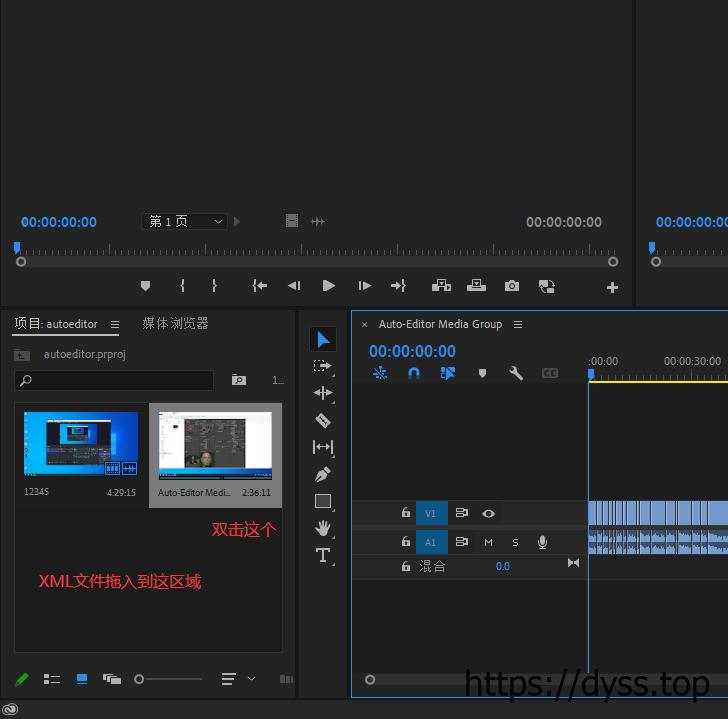The width and height of the screenshot is (728, 719).
Task: Select the Track Select Forward tool
Action: [322, 366]
